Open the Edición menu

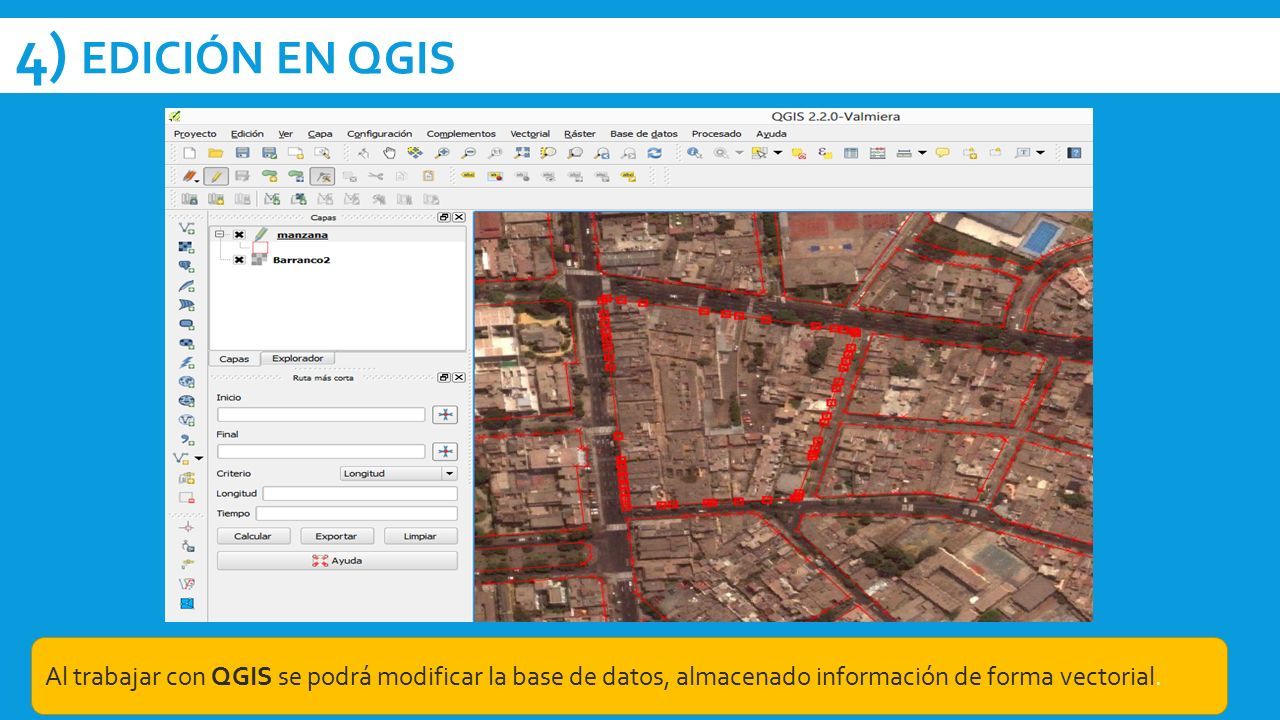click(x=247, y=134)
